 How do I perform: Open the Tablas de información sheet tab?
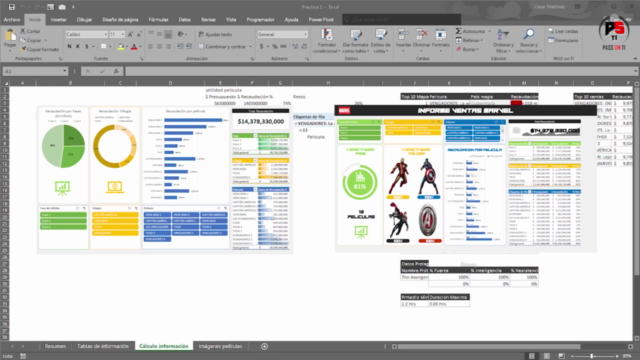pyautogui.click(x=103, y=347)
